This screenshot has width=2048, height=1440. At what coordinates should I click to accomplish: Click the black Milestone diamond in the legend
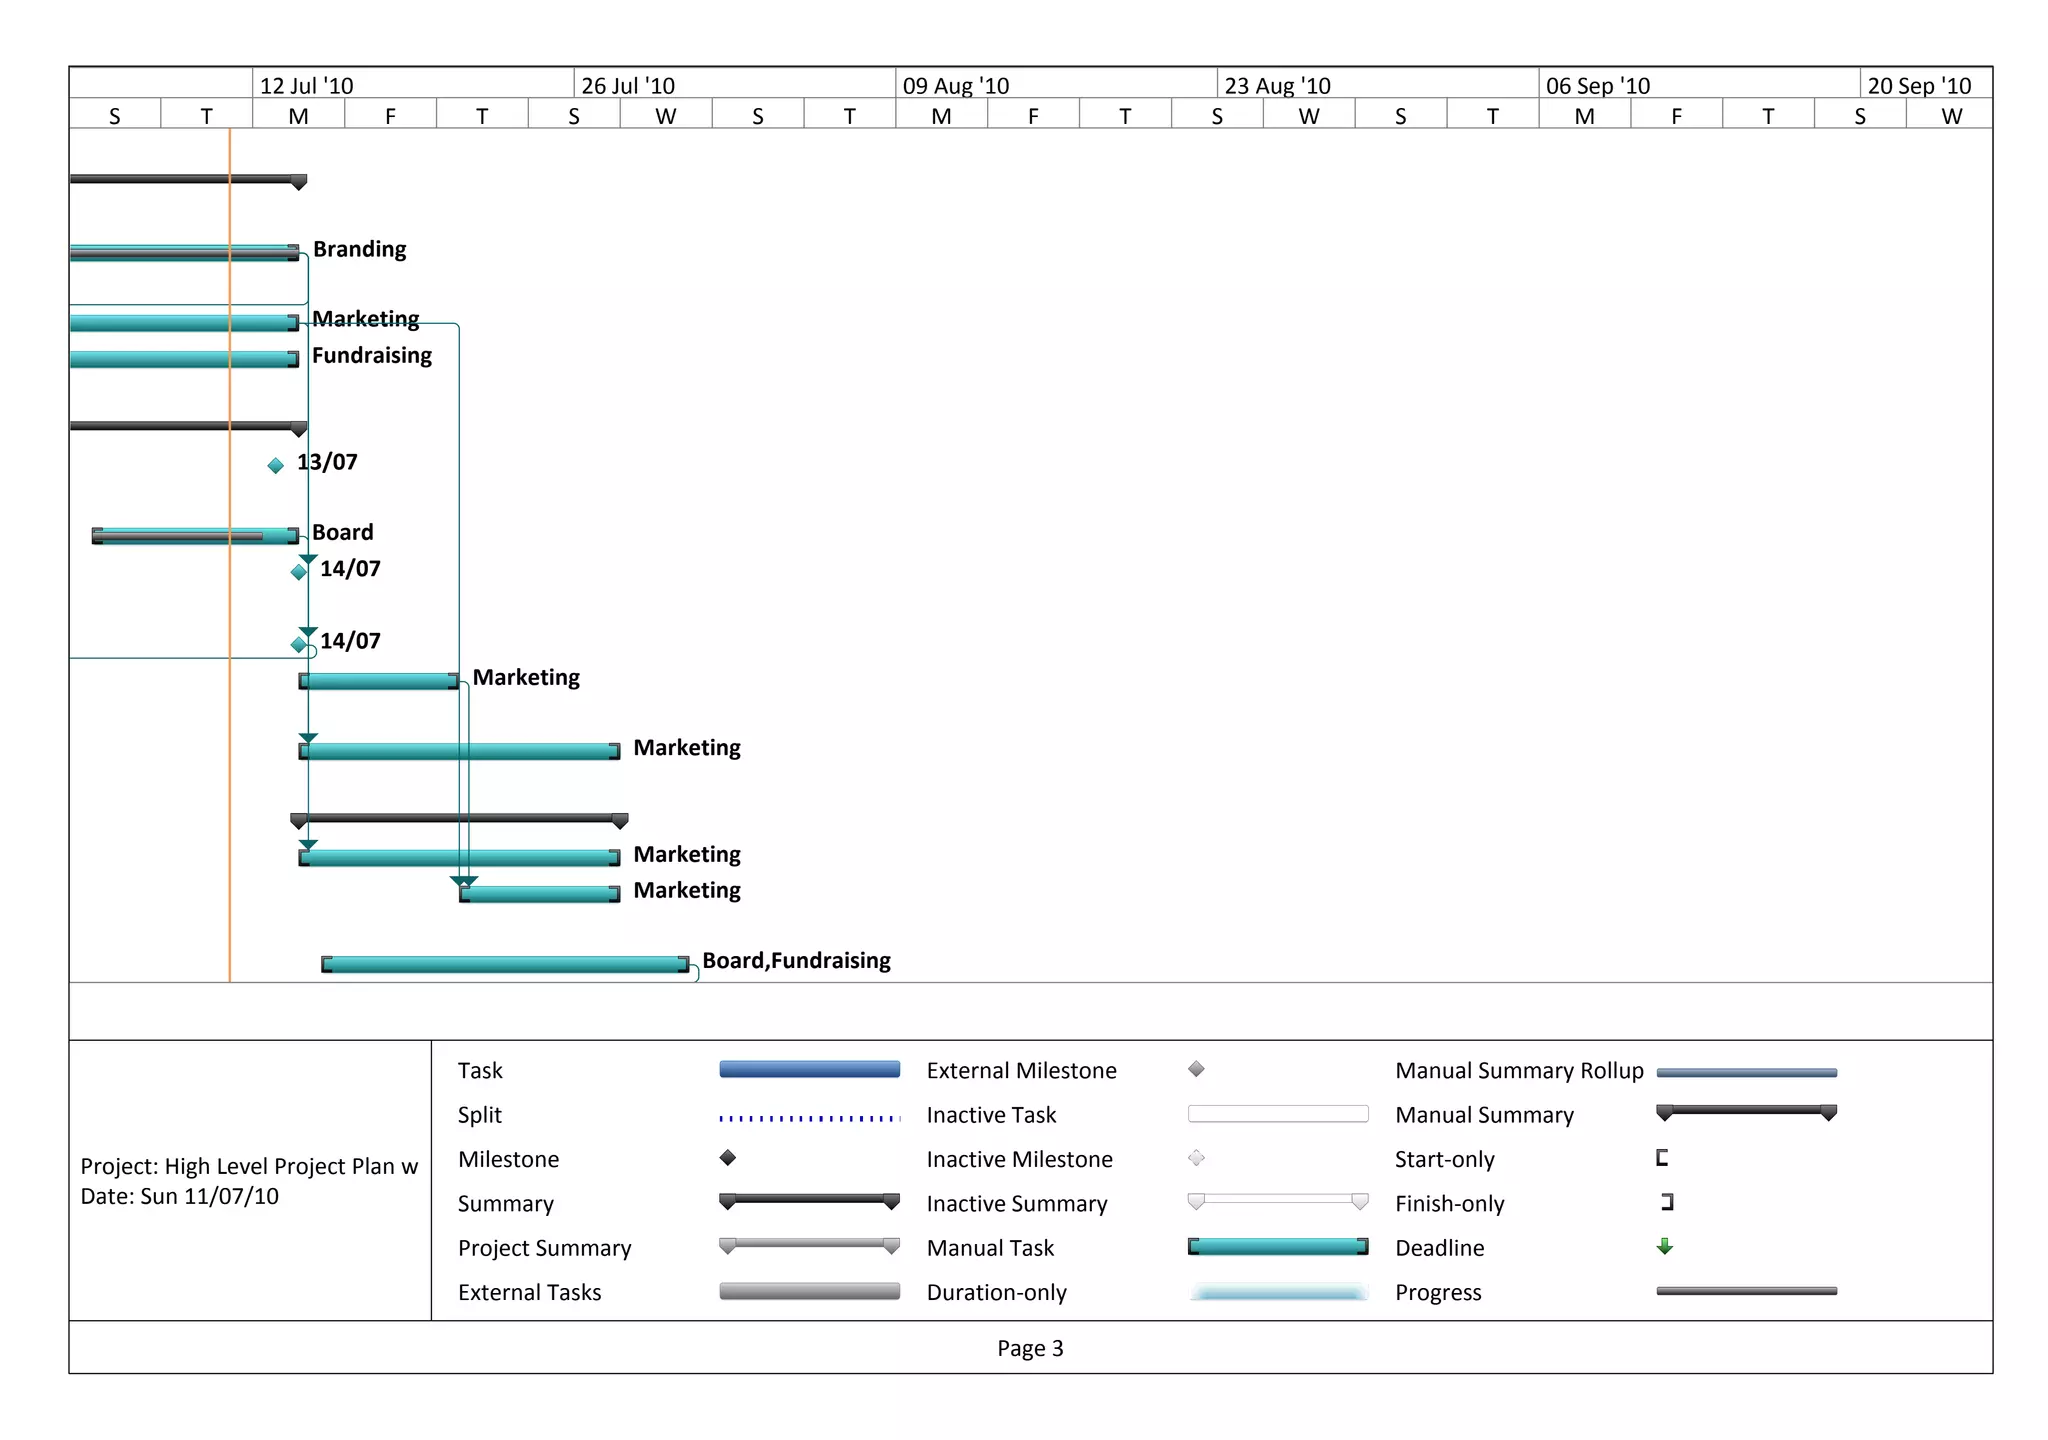pos(728,1158)
